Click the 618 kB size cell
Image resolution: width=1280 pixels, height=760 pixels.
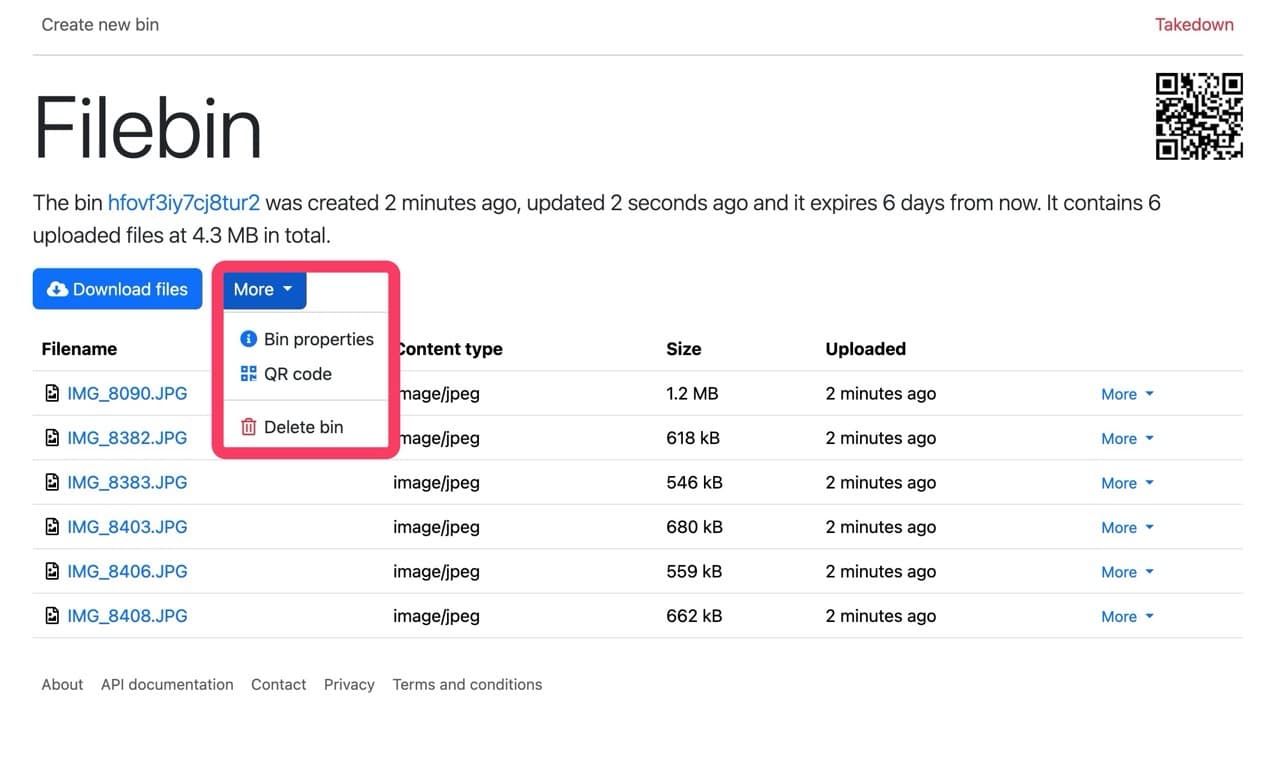coord(693,438)
